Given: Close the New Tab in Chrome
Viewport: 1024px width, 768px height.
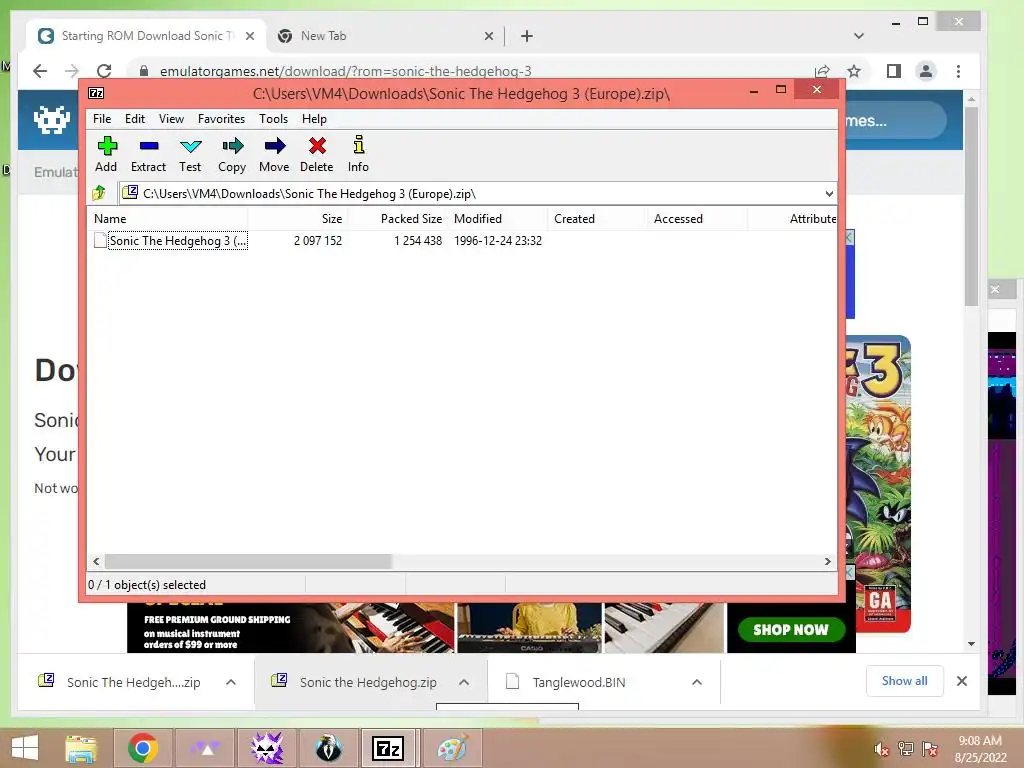Looking at the screenshot, I should [x=488, y=36].
